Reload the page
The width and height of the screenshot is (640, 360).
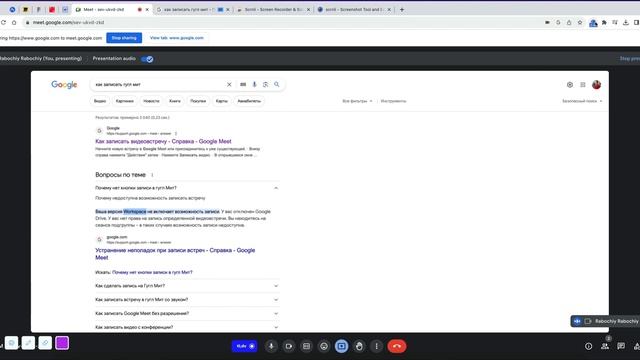pyautogui.click(x=3, y=22)
